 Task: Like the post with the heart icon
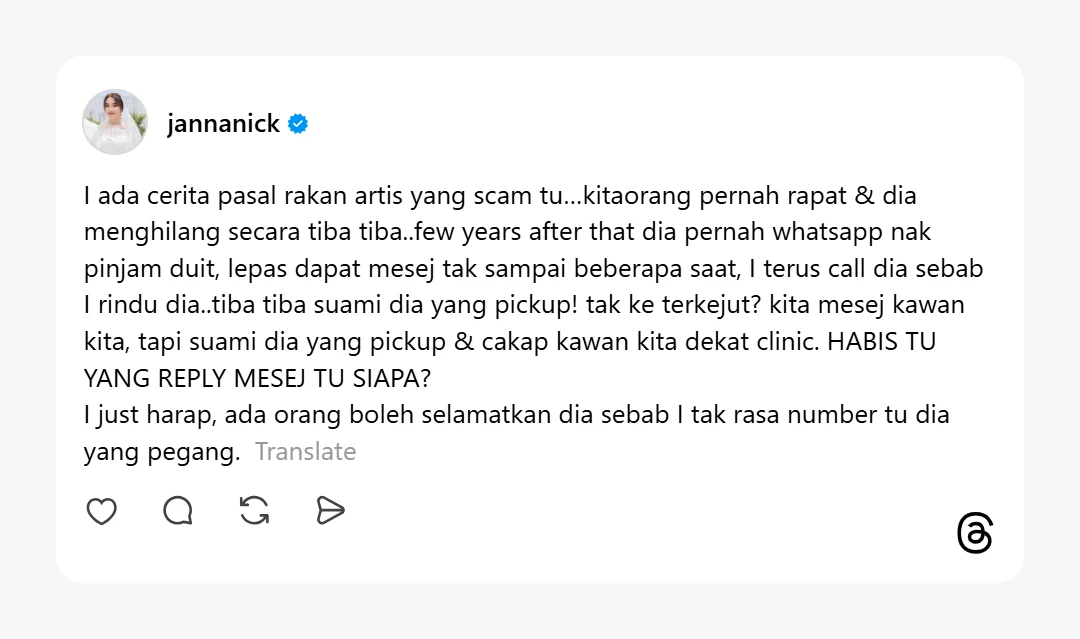102,511
